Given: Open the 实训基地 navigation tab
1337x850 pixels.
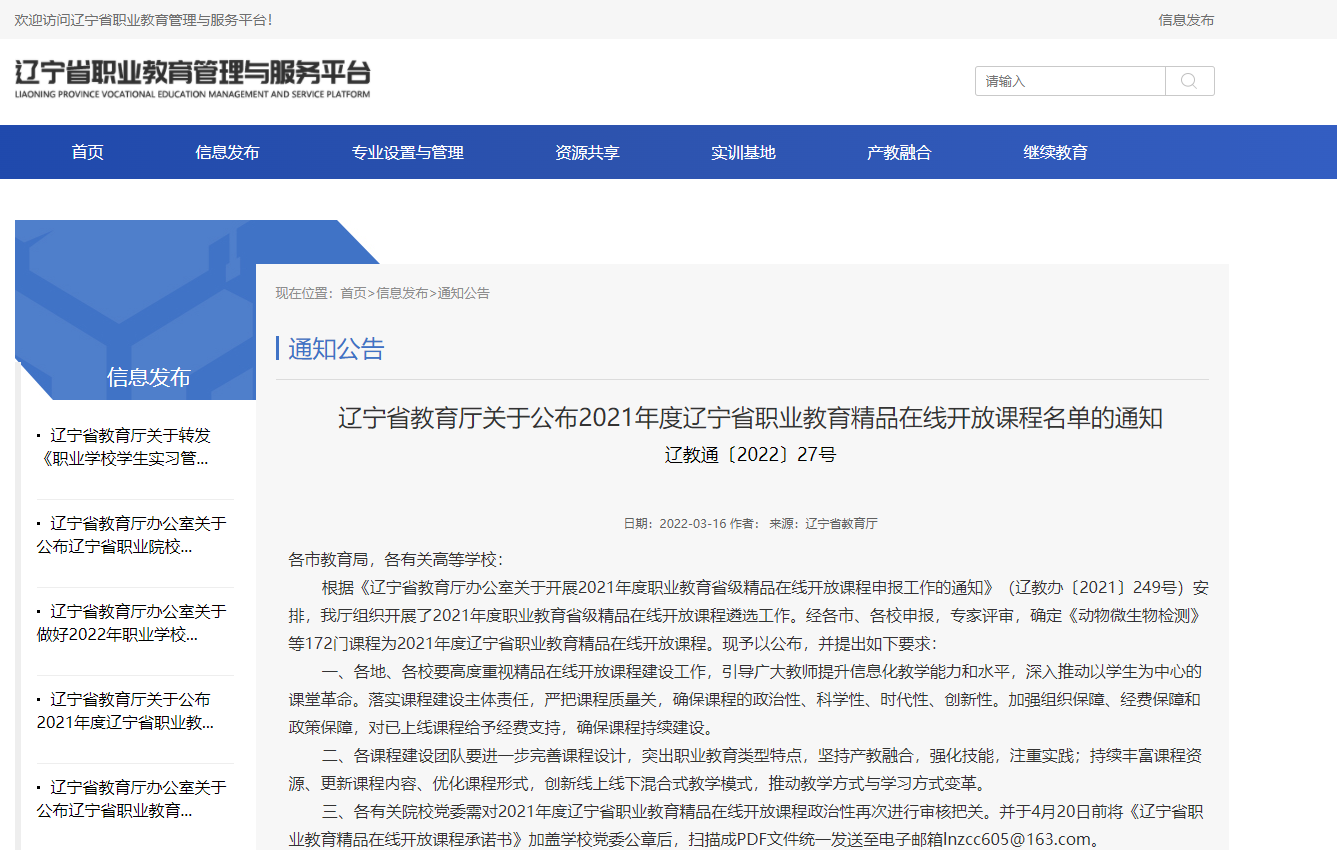Looking at the screenshot, I should point(743,153).
